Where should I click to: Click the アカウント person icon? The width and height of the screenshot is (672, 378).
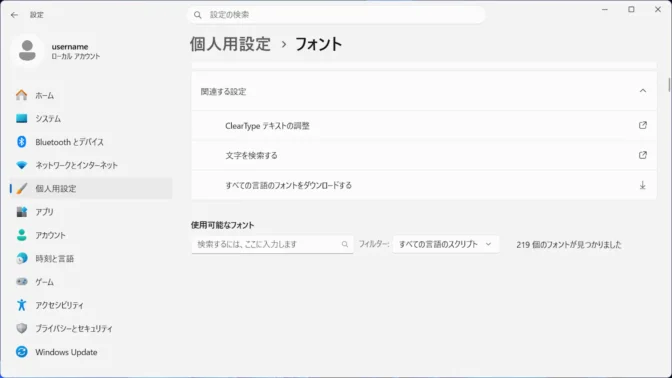(21, 235)
